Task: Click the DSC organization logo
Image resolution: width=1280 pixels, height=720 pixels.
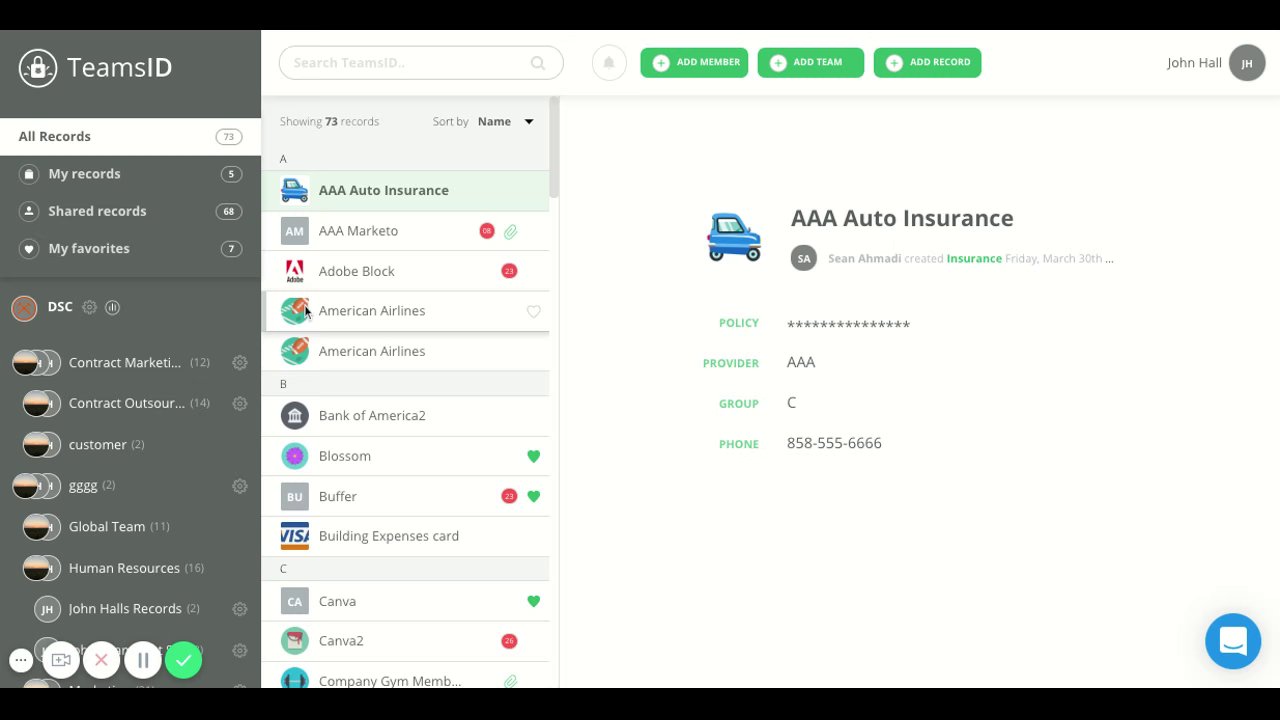Action: click(x=24, y=308)
